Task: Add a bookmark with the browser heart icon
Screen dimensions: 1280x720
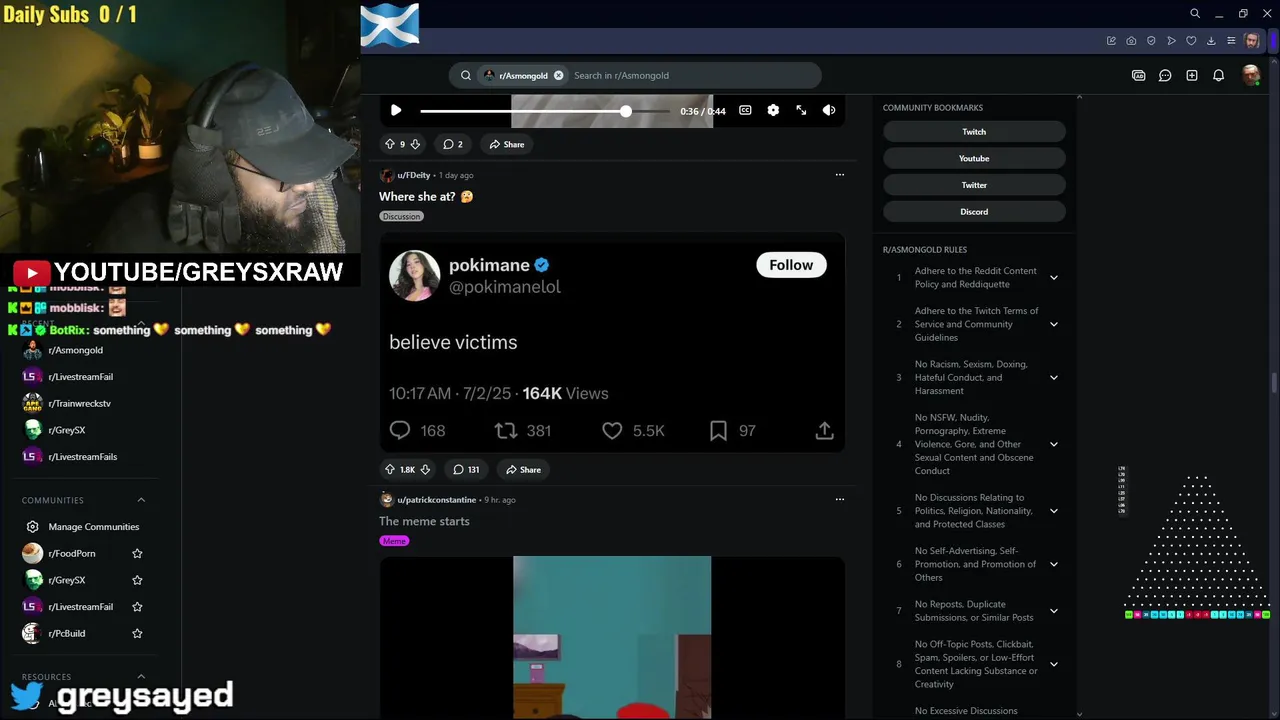Action: pyautogui.click(x=1191, y=41)
